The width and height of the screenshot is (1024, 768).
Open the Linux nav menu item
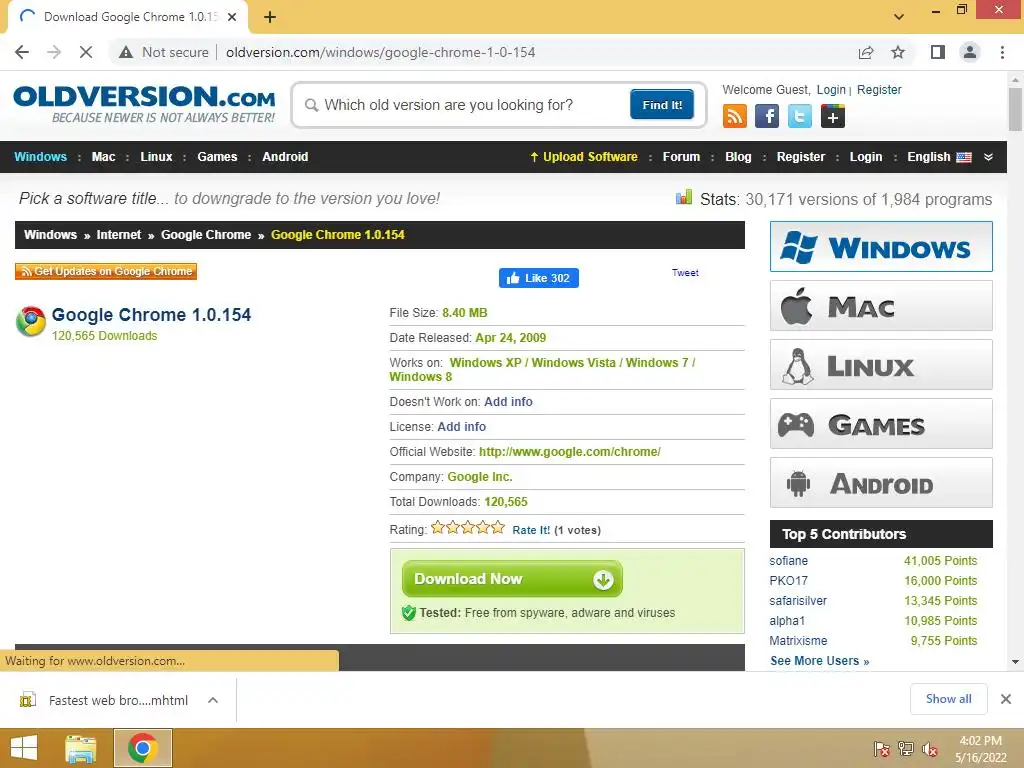156,157
